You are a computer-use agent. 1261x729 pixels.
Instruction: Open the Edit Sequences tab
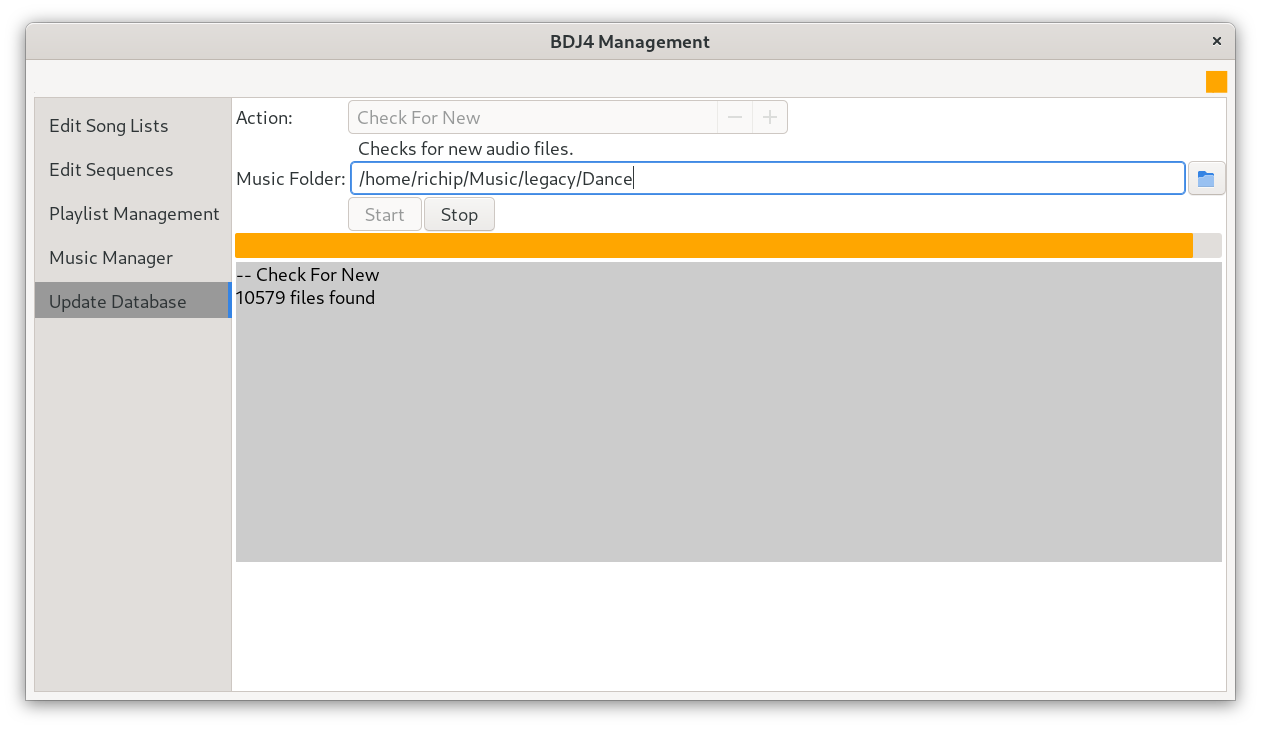pos(111,170)
